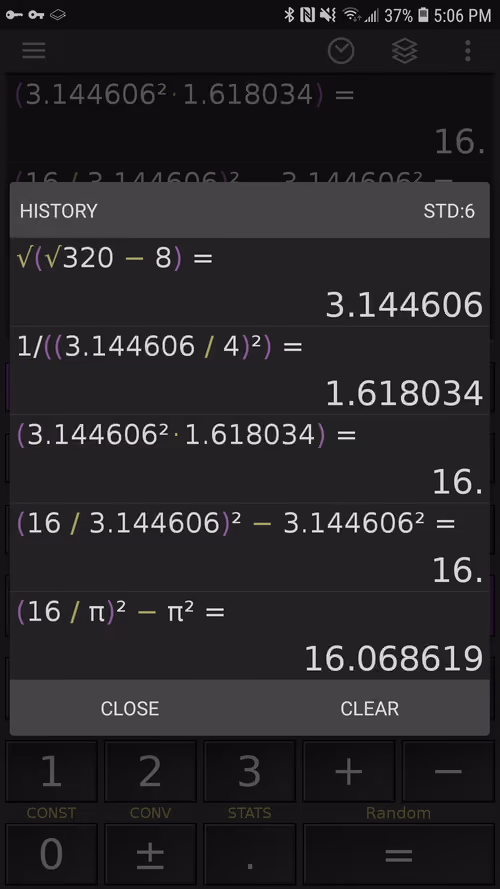This screenshot has width=500, height=889.
Task: Tap the Wi-Fi status icon
Action: [351, 15]
